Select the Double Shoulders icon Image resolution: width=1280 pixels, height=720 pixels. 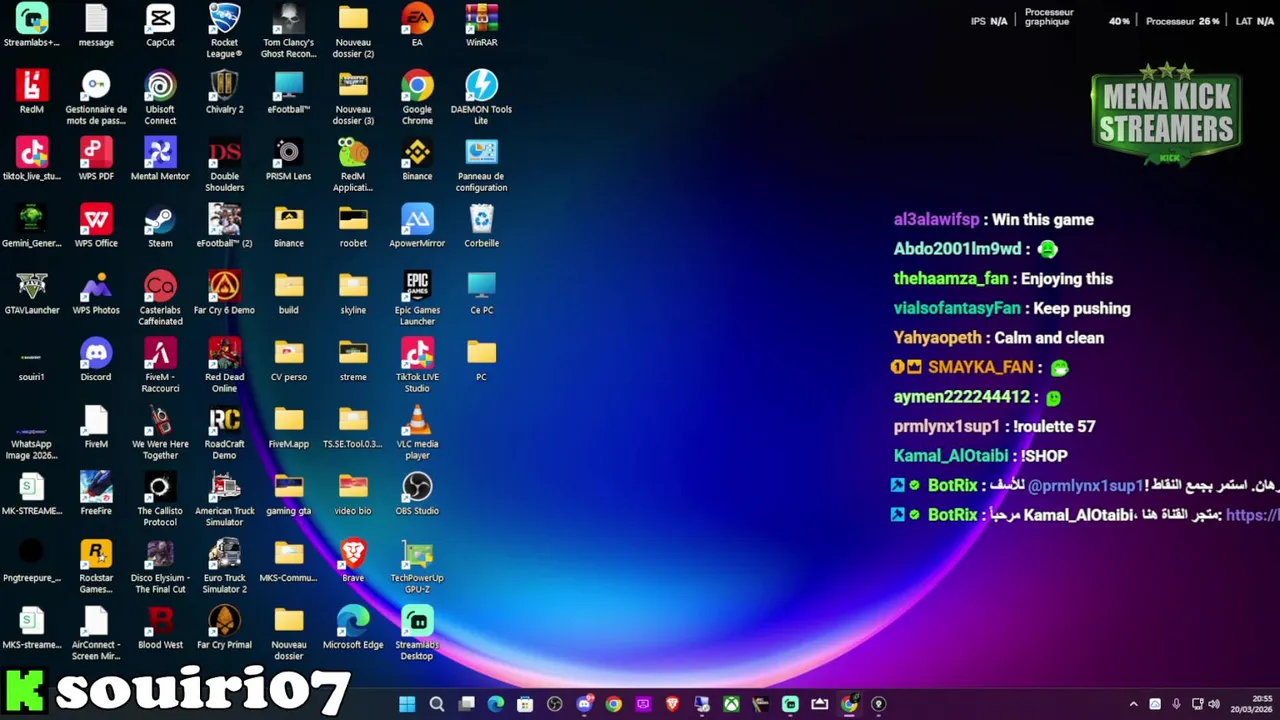coord(224,164)
